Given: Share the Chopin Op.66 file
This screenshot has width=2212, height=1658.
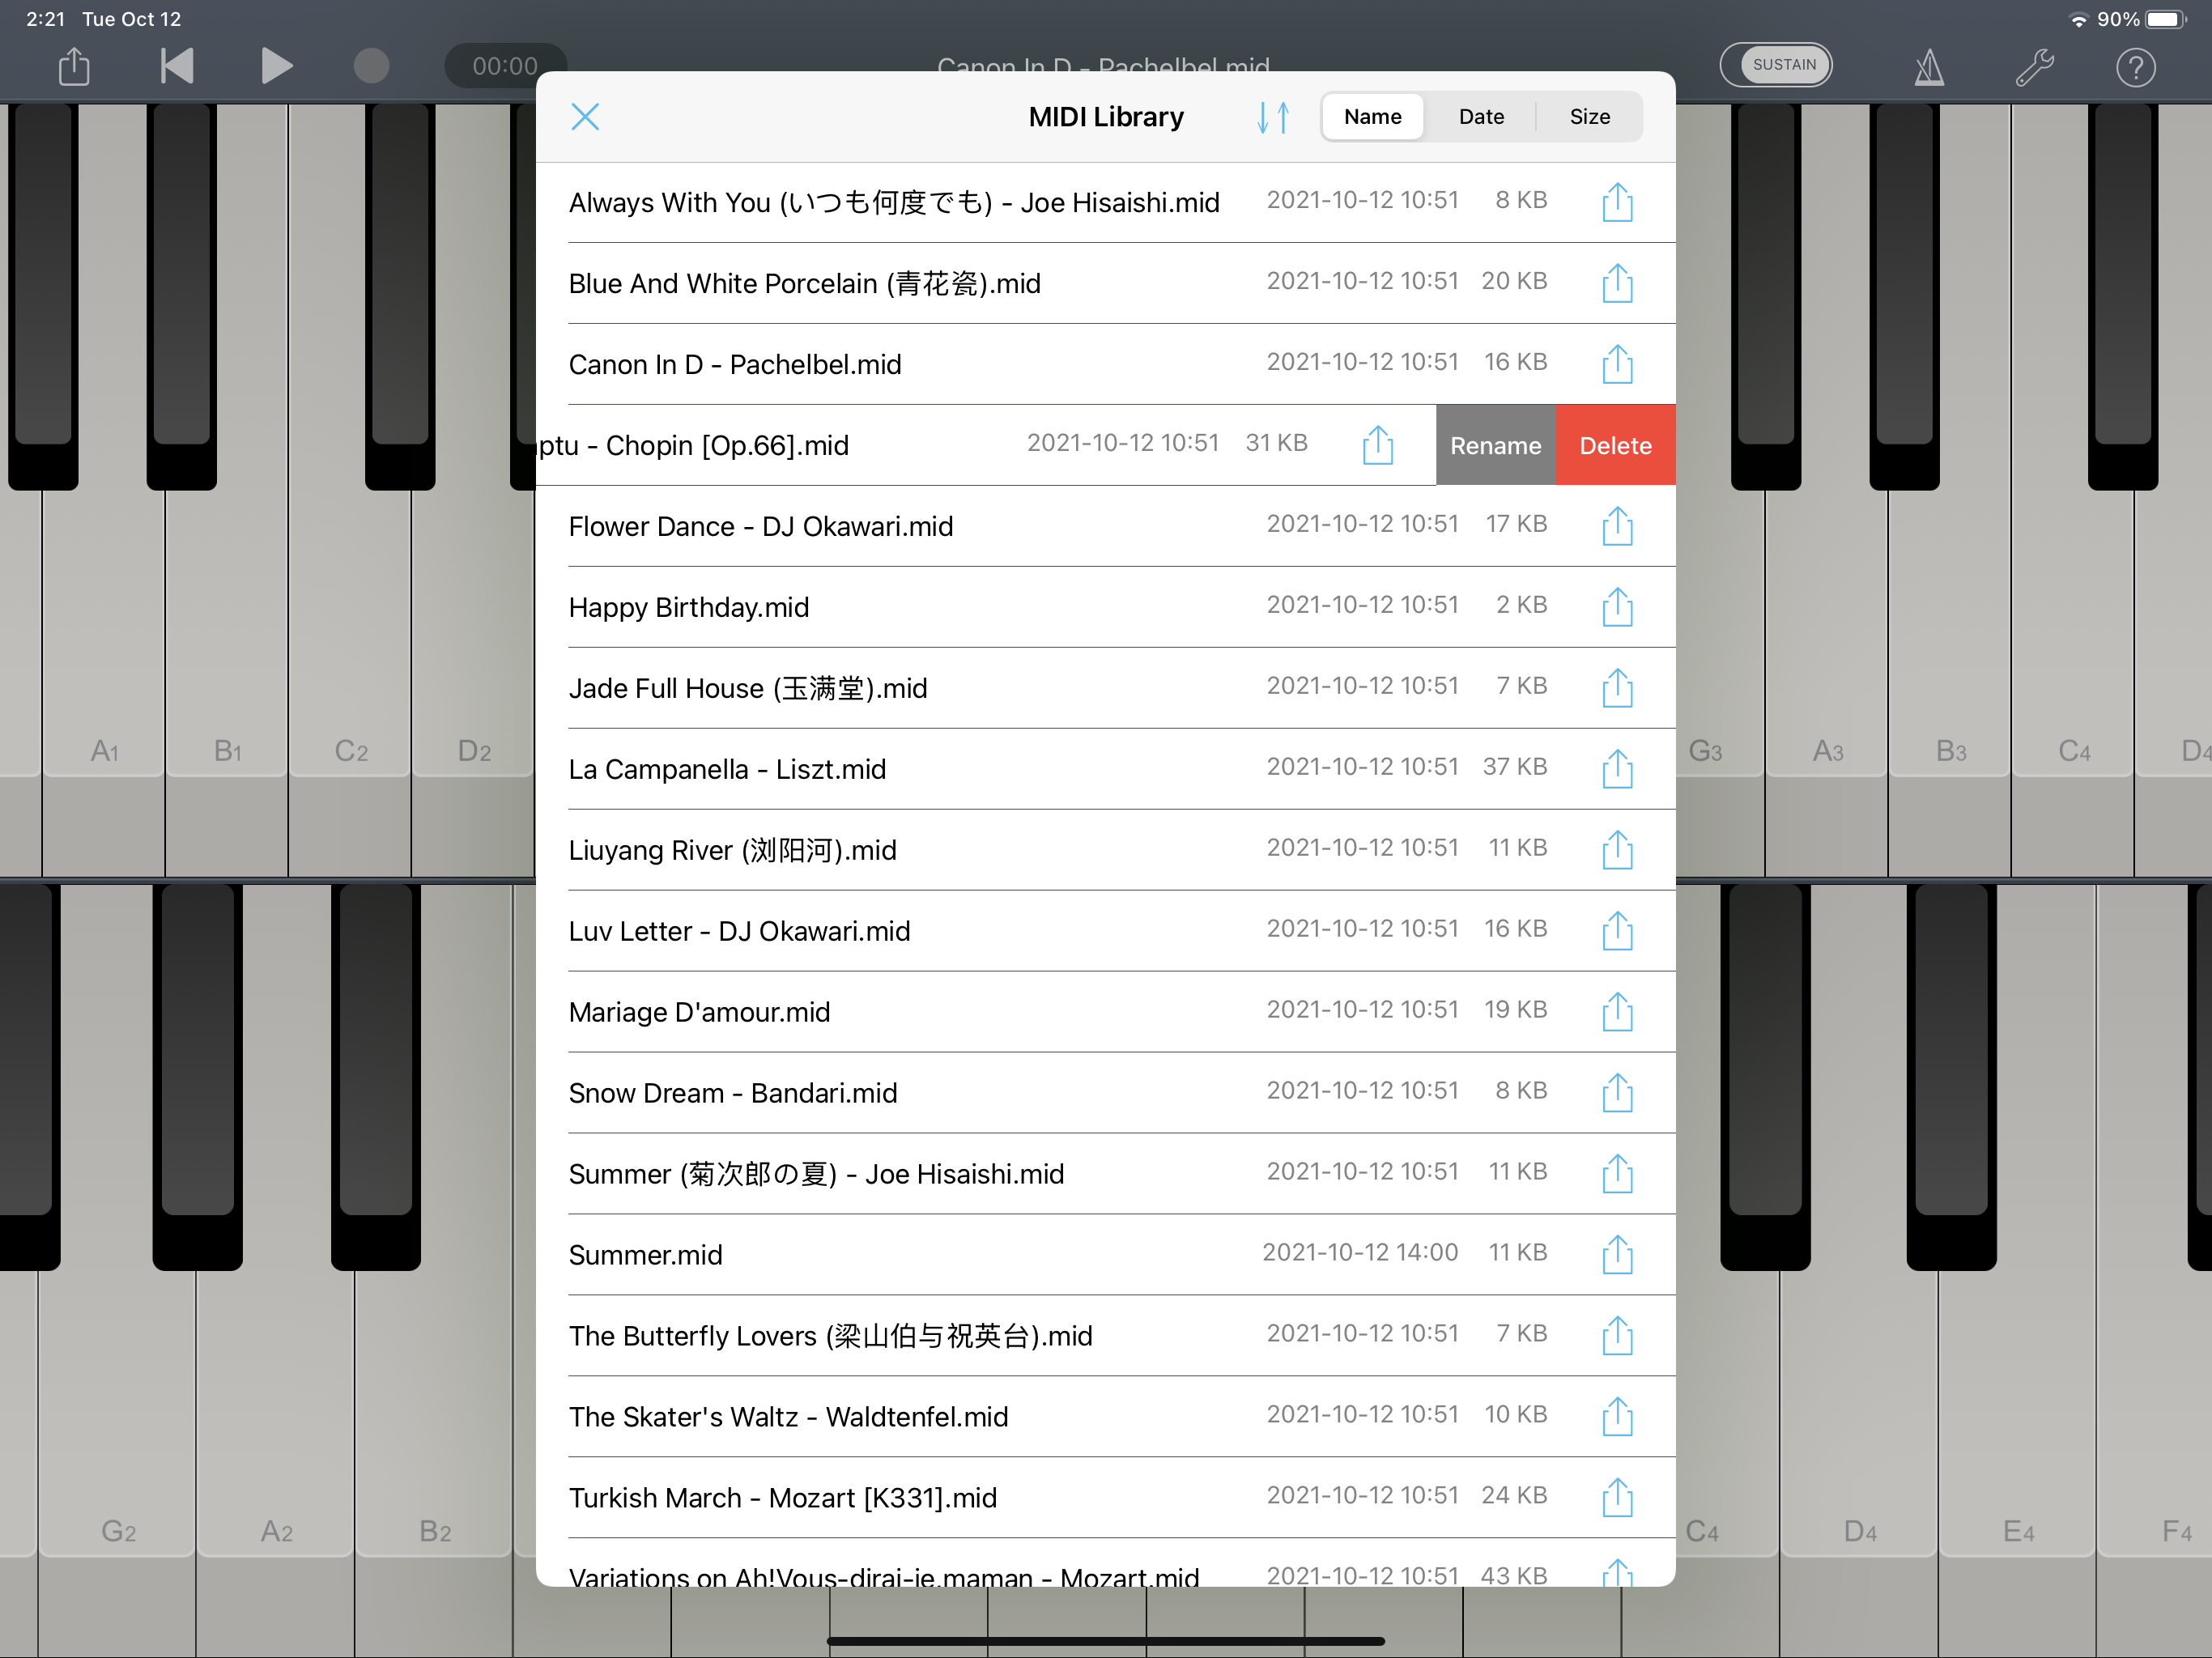Looking at the screenshot, I should tap(1378, 445).
